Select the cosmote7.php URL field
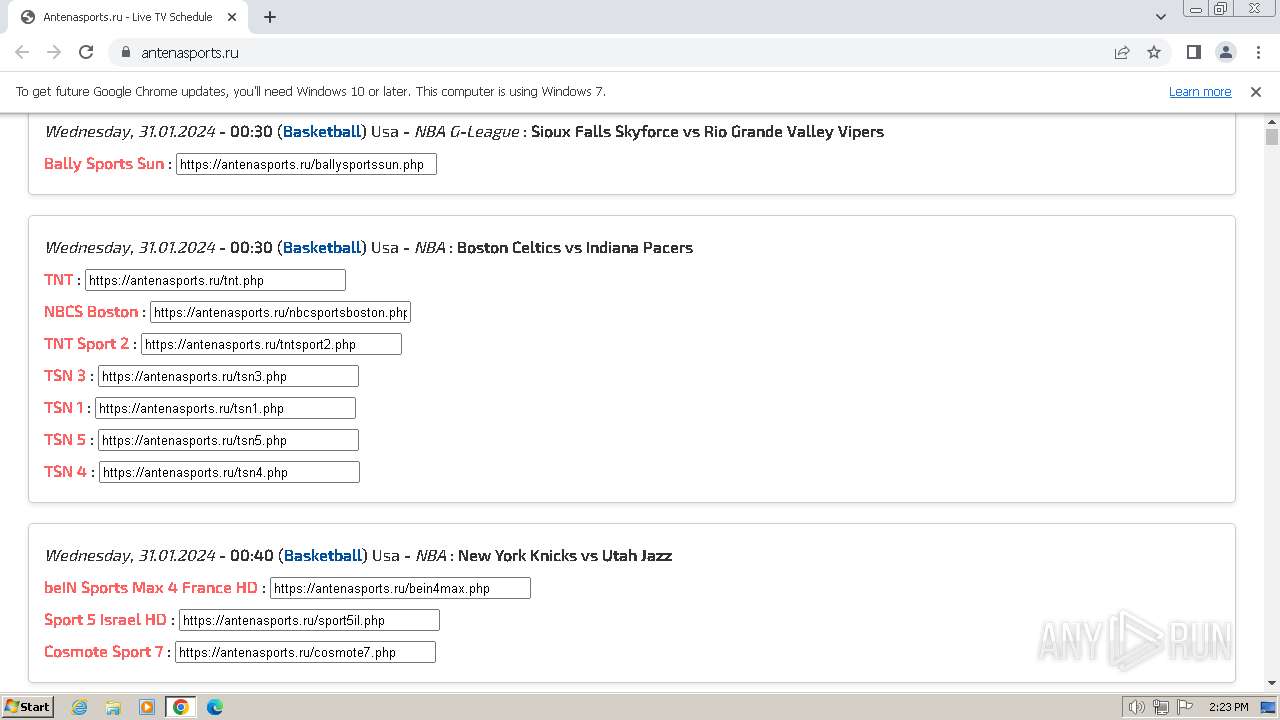Viewport: 1280px width, 720px height. tap(305, 652)
